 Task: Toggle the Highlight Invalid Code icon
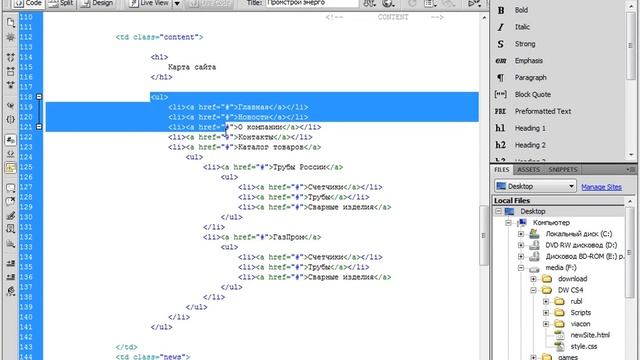click(11, 153)
